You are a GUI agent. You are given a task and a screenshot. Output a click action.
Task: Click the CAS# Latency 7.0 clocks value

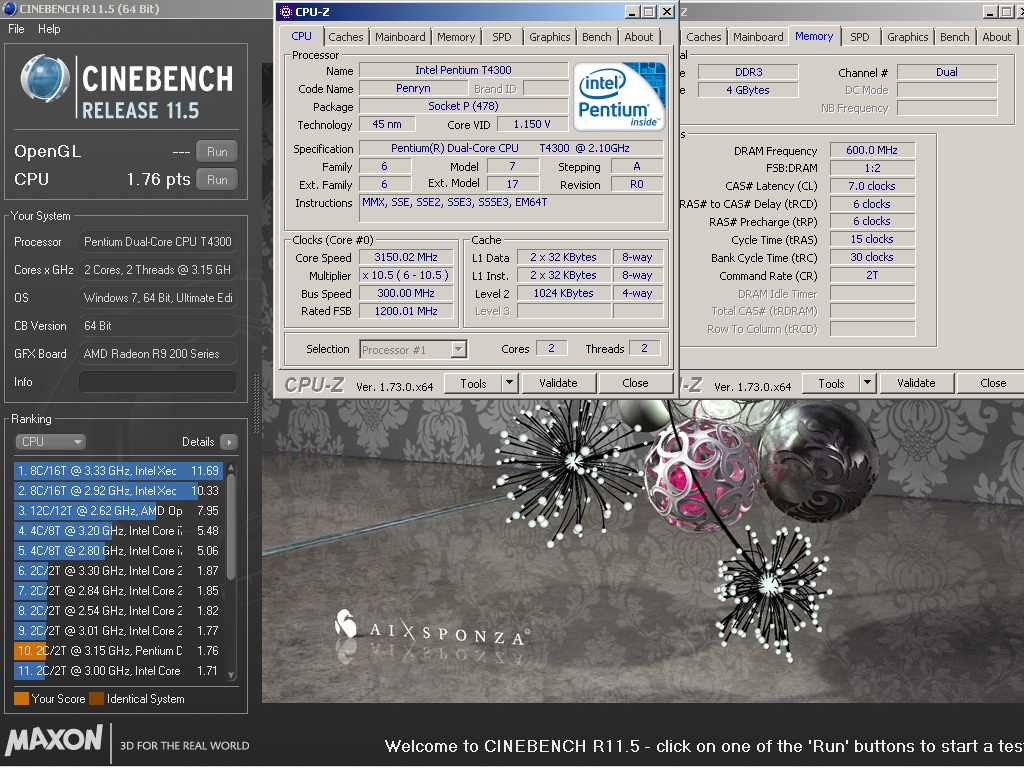point(872,186)
